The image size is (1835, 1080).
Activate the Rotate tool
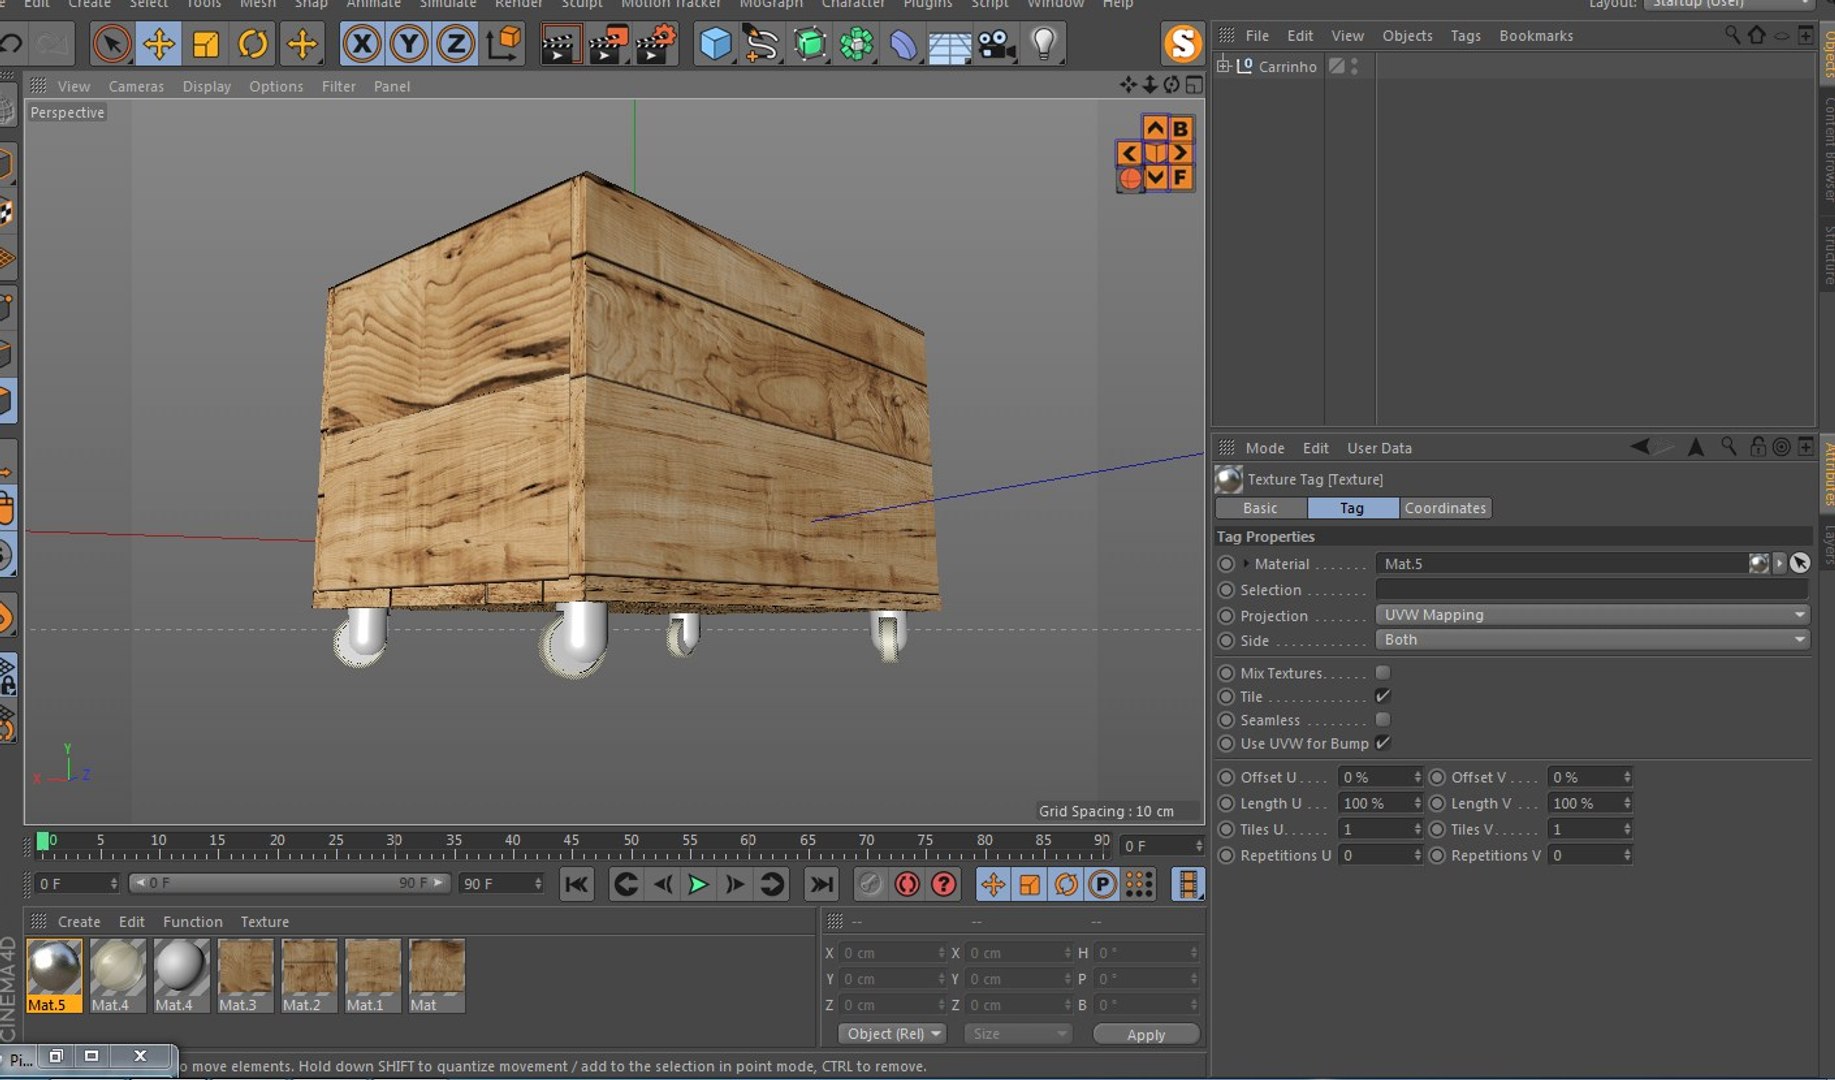click(x=252, y=44)
